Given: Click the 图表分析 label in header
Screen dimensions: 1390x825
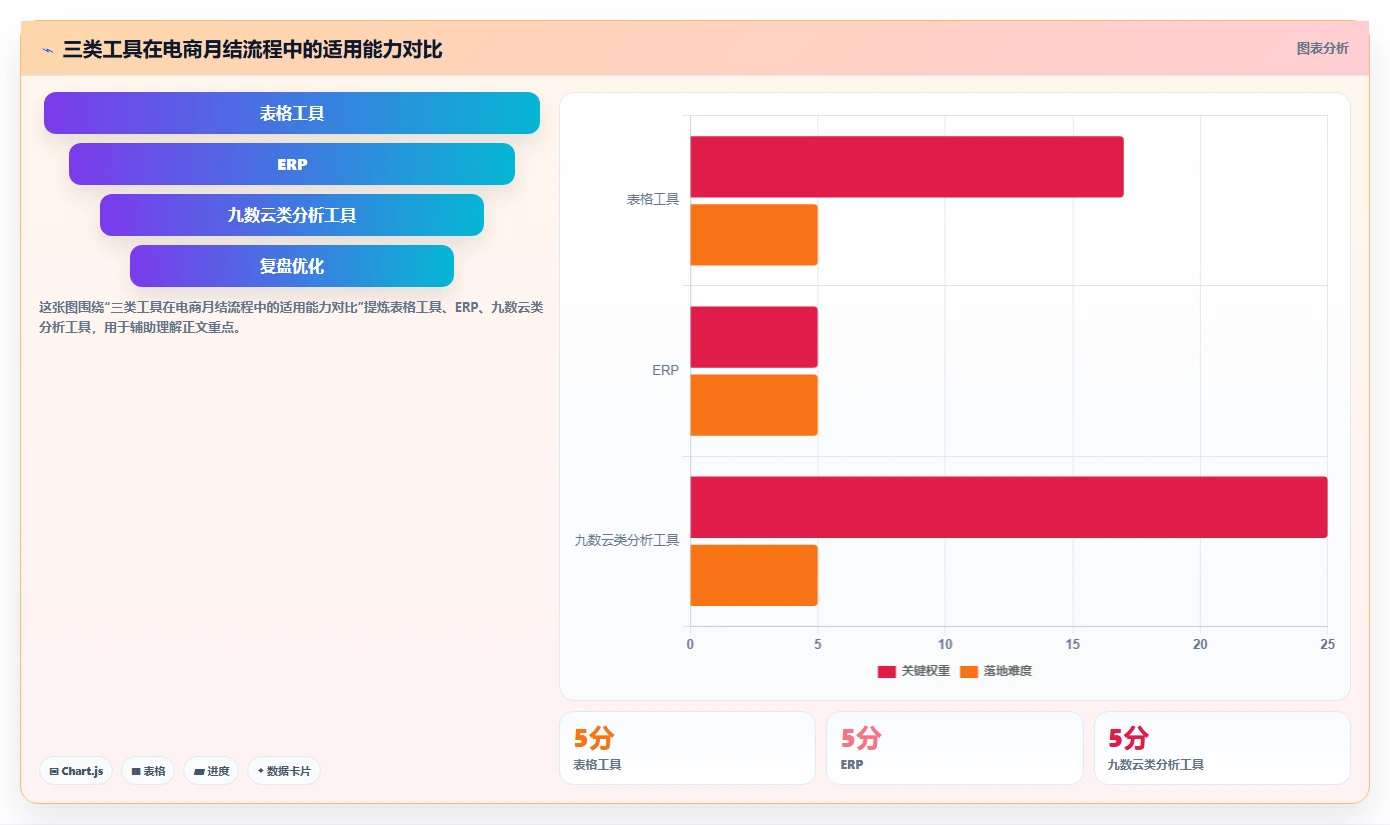Looking at the screenshot, I should click(x=1322, y=48).
